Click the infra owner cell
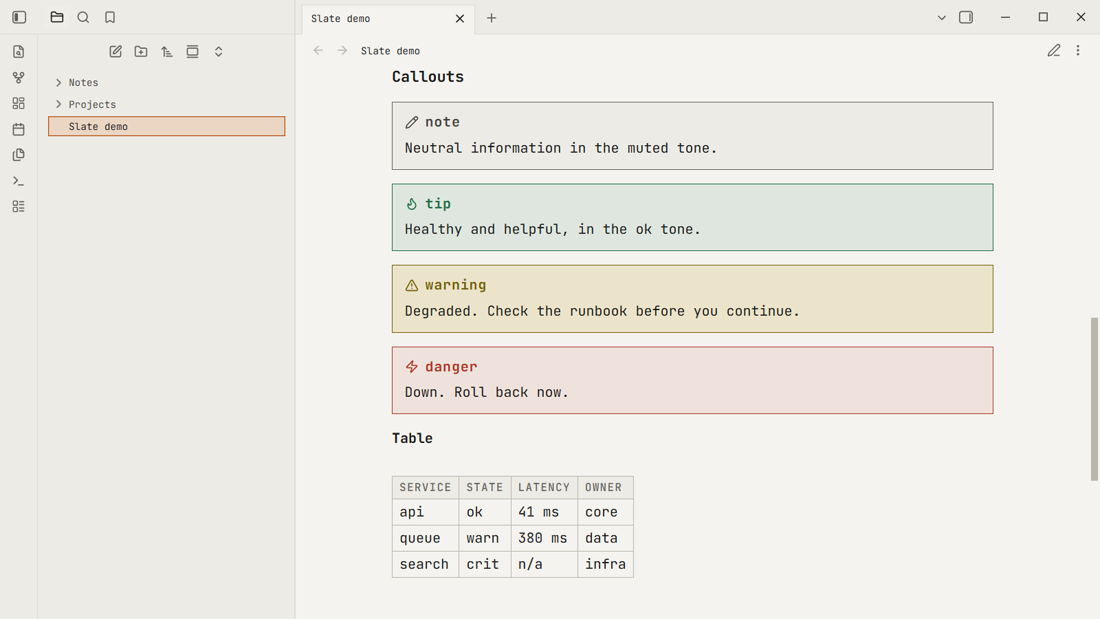Screen dimensions: 1100x619 pos(605,564)
